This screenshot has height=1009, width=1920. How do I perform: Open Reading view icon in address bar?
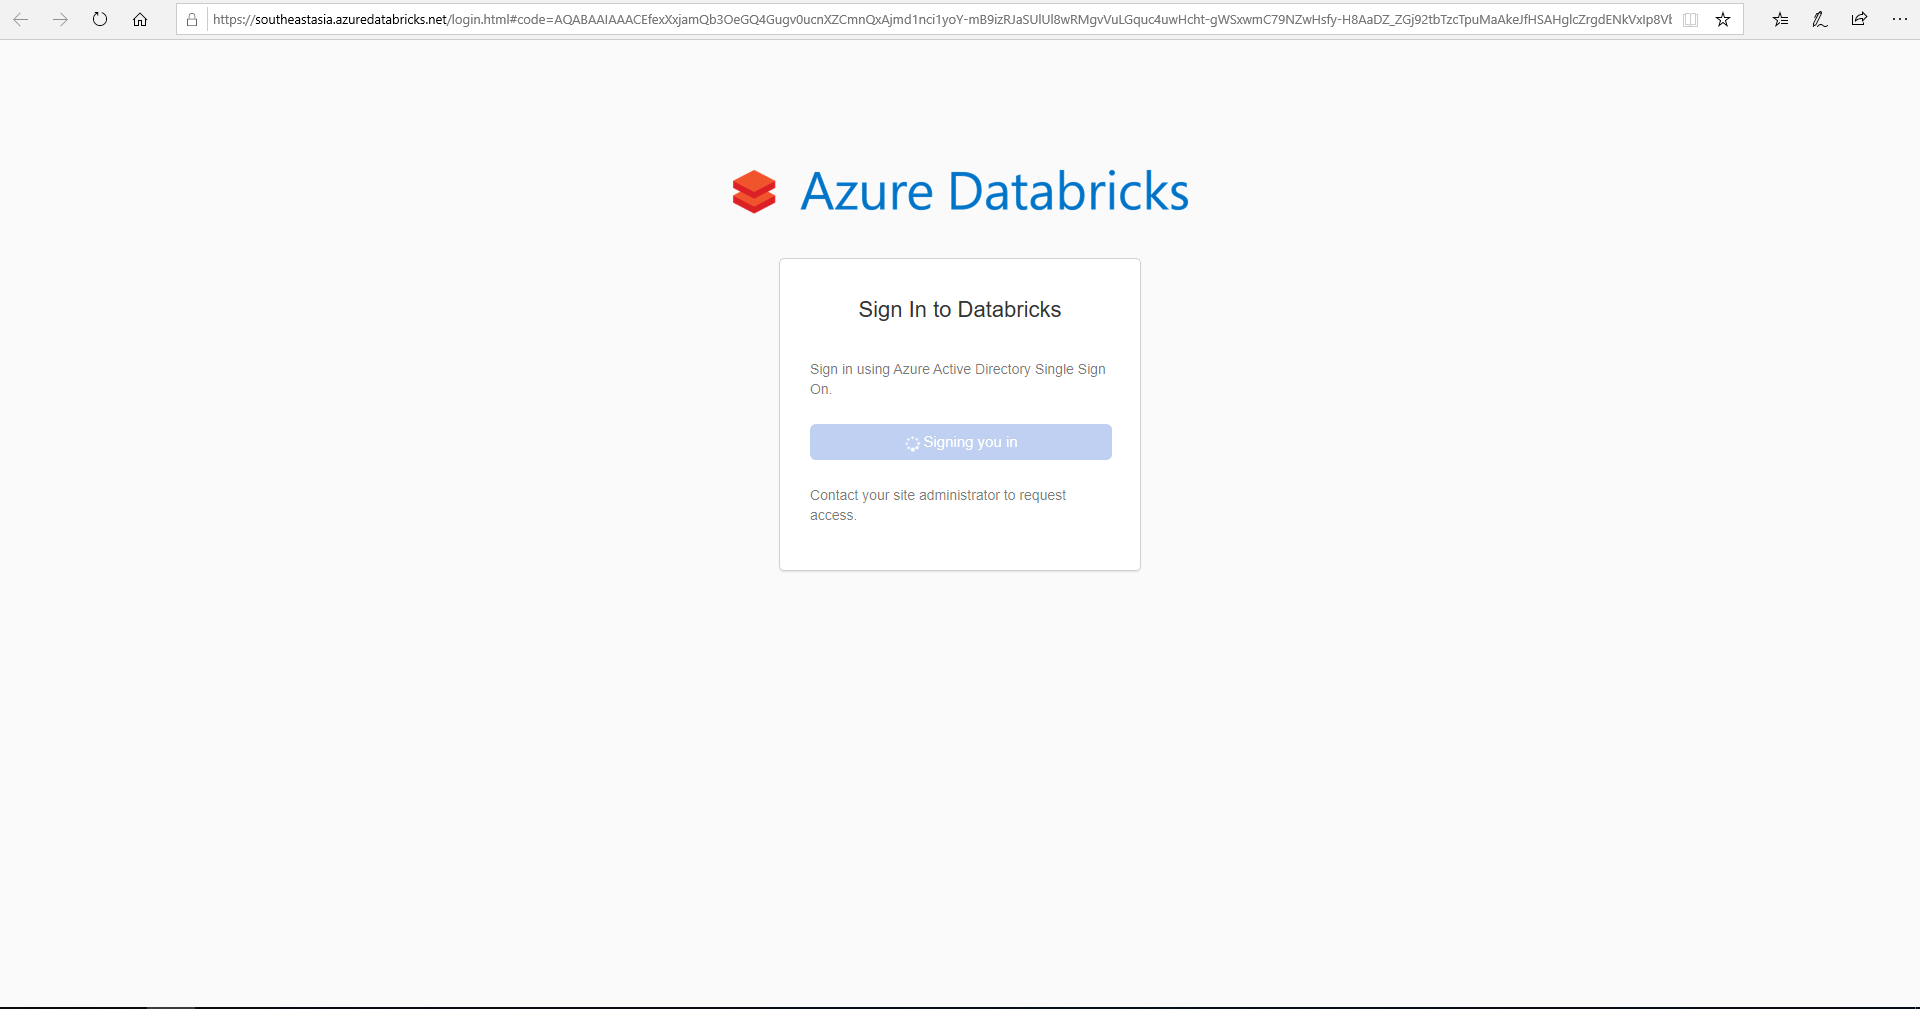(1691, 19)
